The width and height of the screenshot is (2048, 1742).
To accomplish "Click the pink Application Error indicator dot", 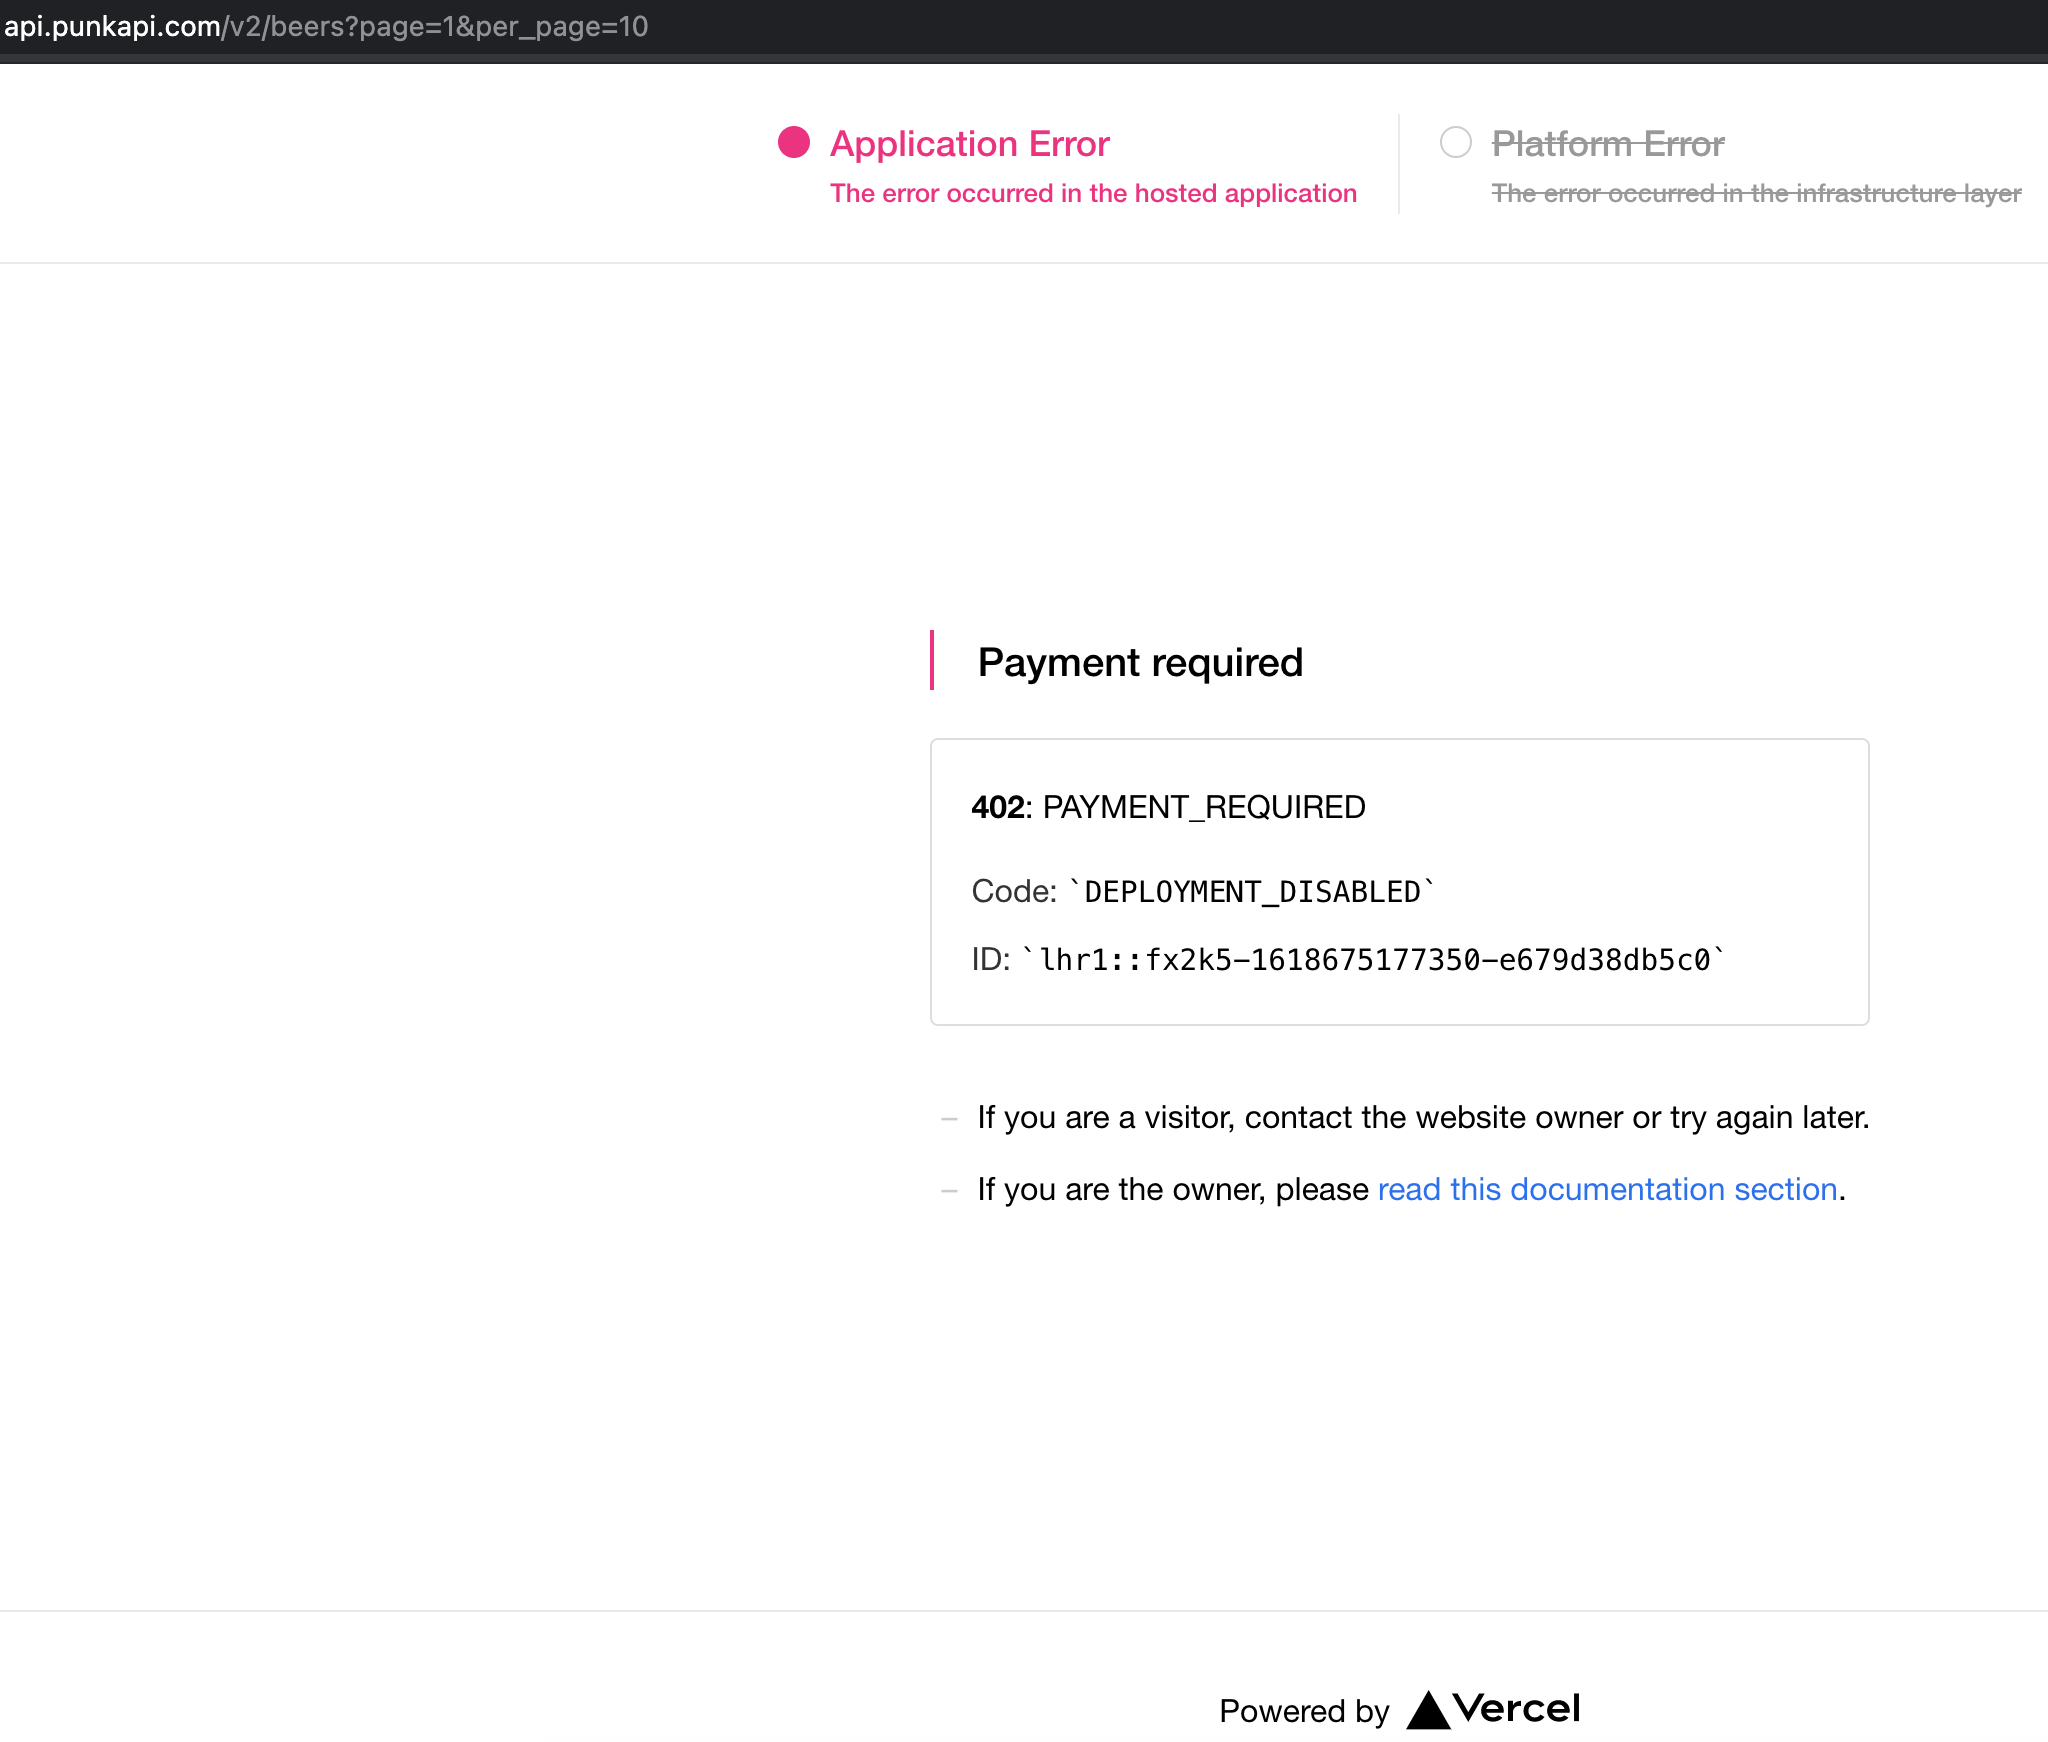I will tap(793, 144).
